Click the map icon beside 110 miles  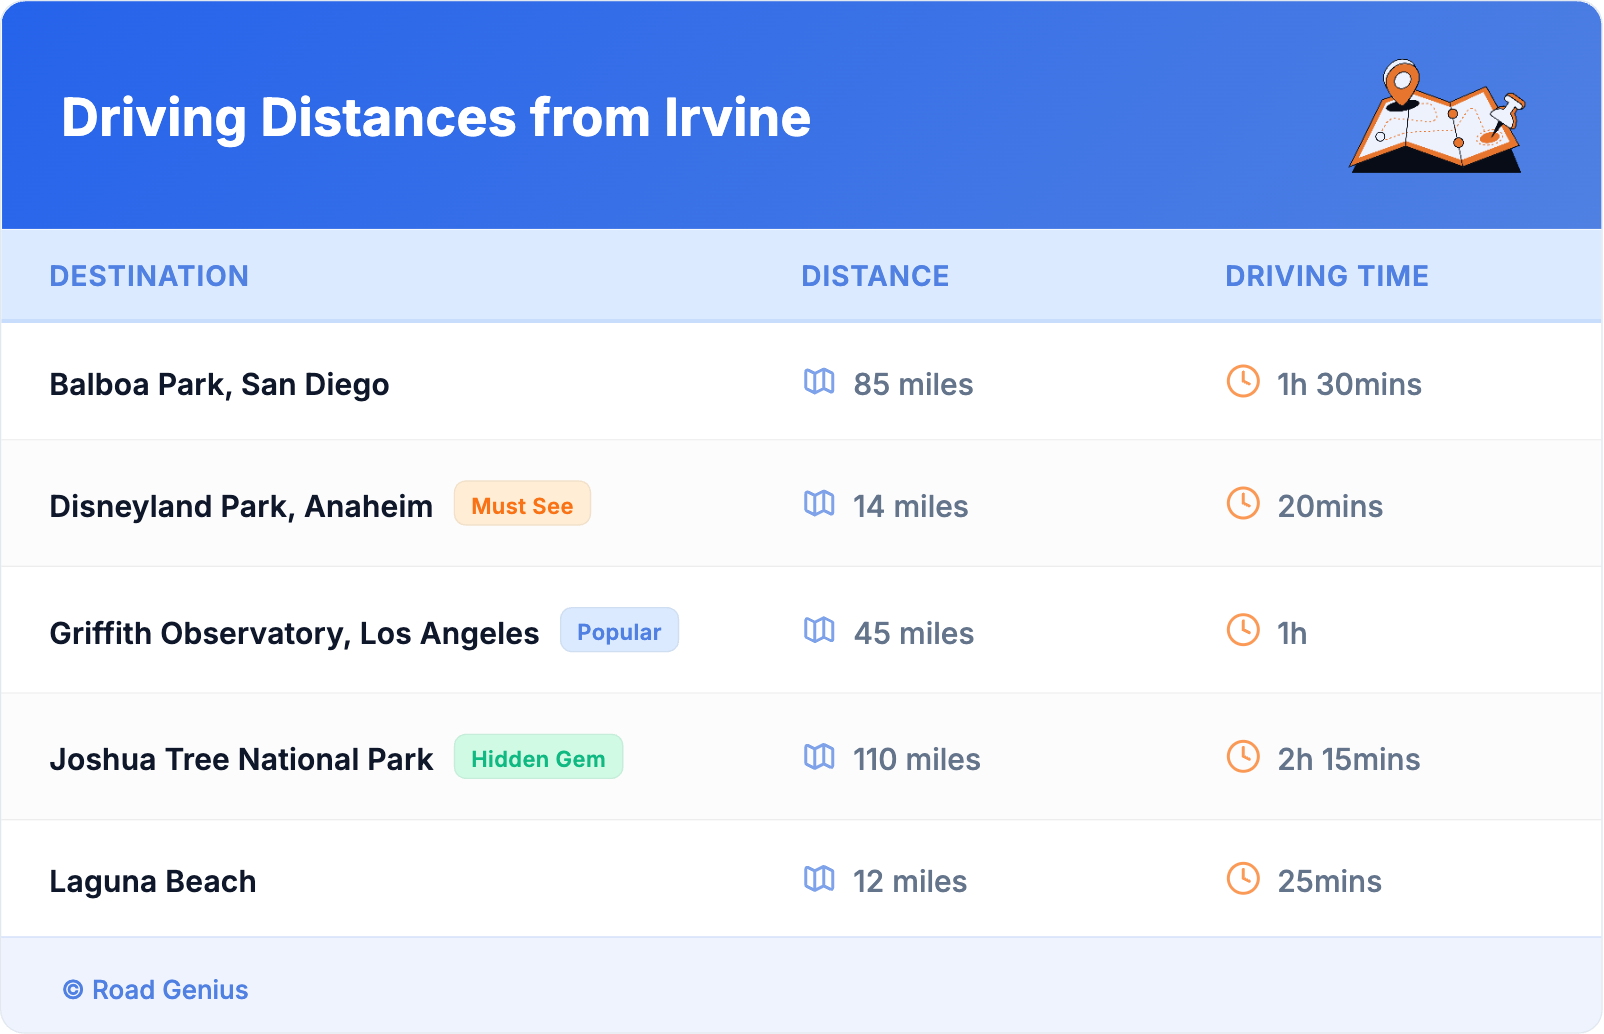coord(819,757)
